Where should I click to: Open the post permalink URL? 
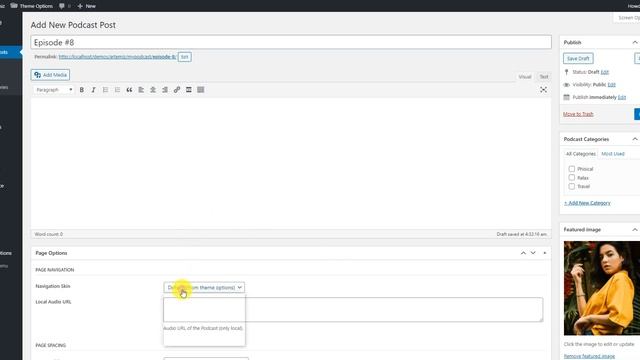pos(117,57)
